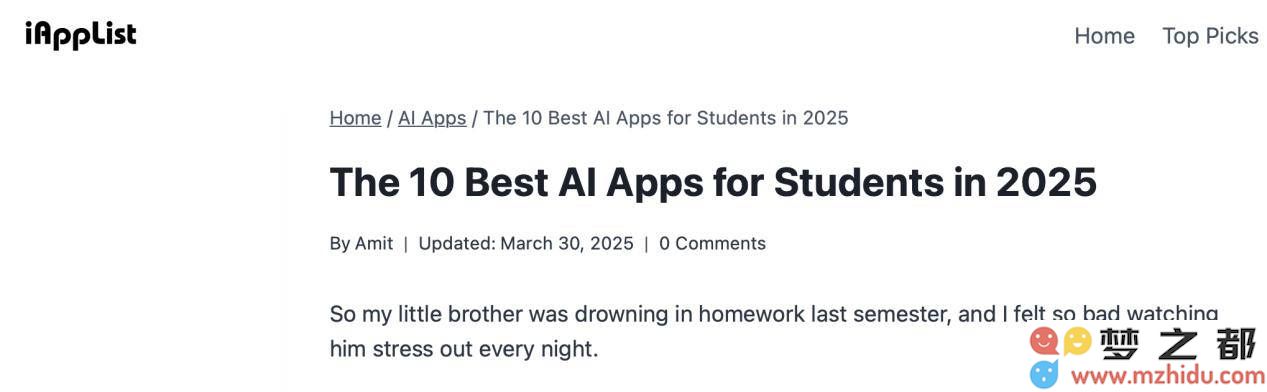This screenshot has width=1267, height=392.
Task: Click the blue smiley face watermark icon
Action: click(1044, 374)
